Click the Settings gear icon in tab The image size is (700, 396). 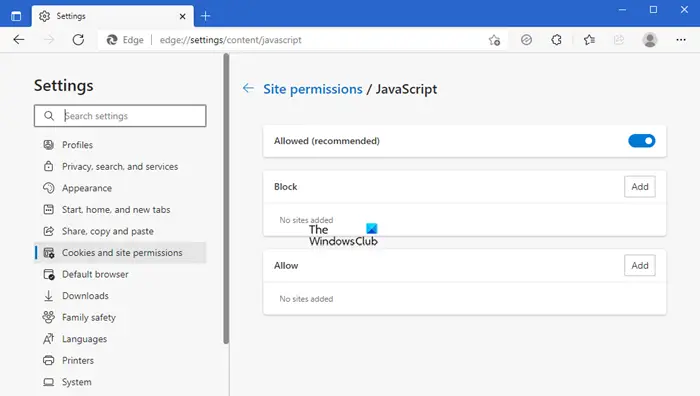tap(44, 17)
